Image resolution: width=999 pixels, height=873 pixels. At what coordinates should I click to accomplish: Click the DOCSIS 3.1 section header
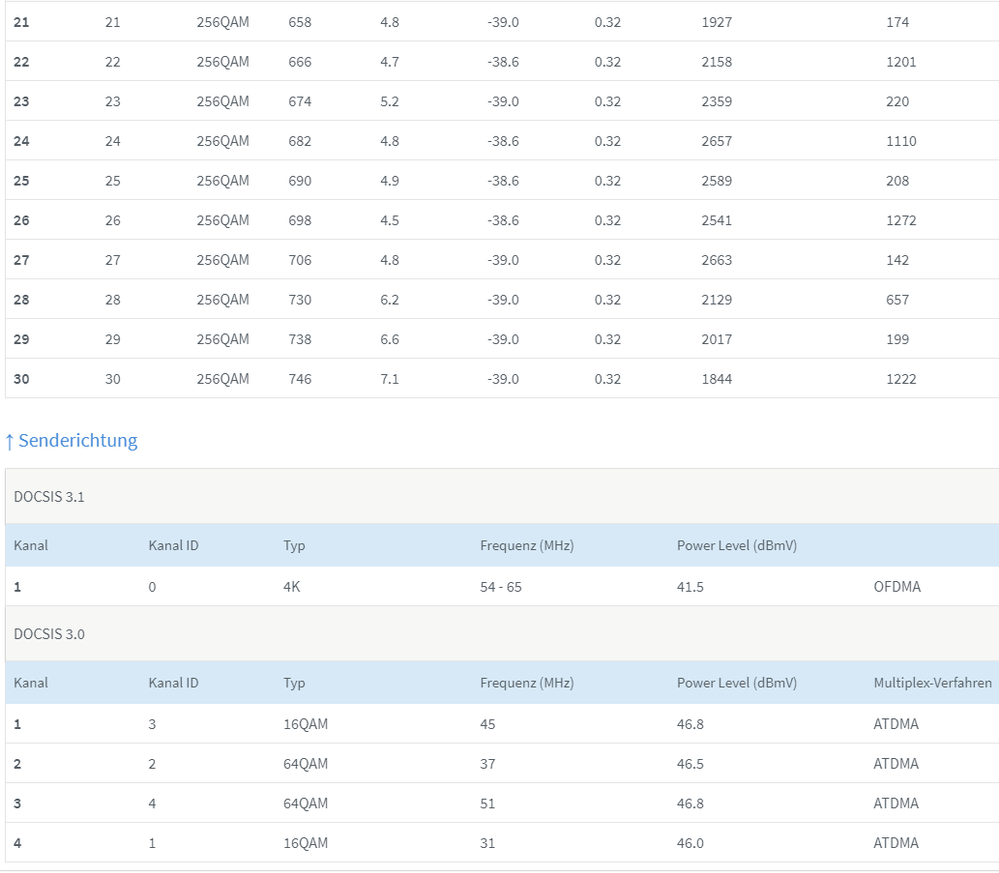(x=49, y=497)
